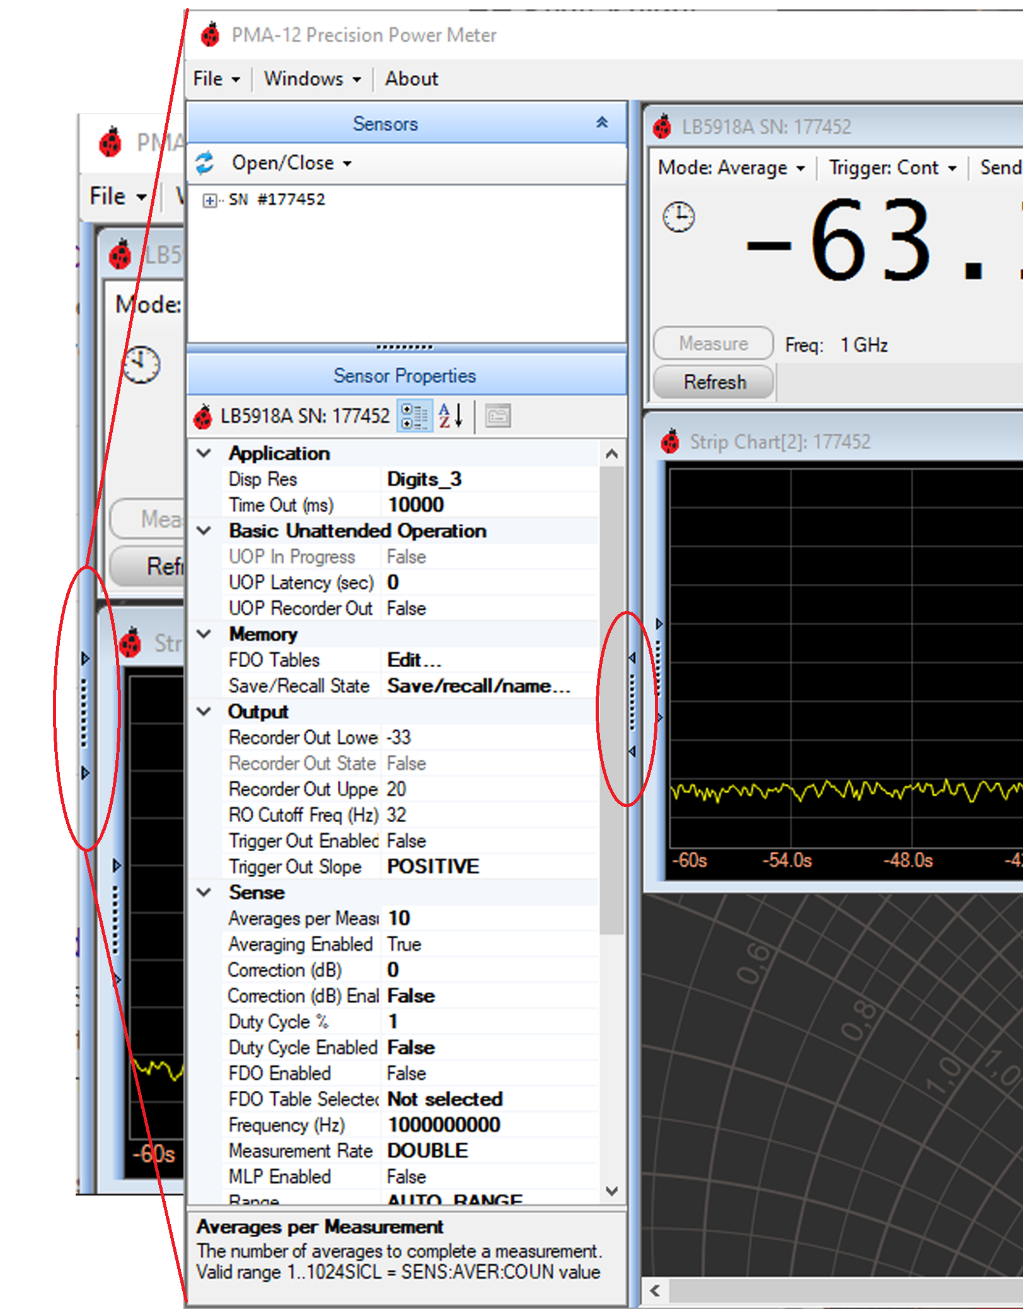Click the Measure button
Viewport: 1023px width, 1309px height.
[713, 344]
